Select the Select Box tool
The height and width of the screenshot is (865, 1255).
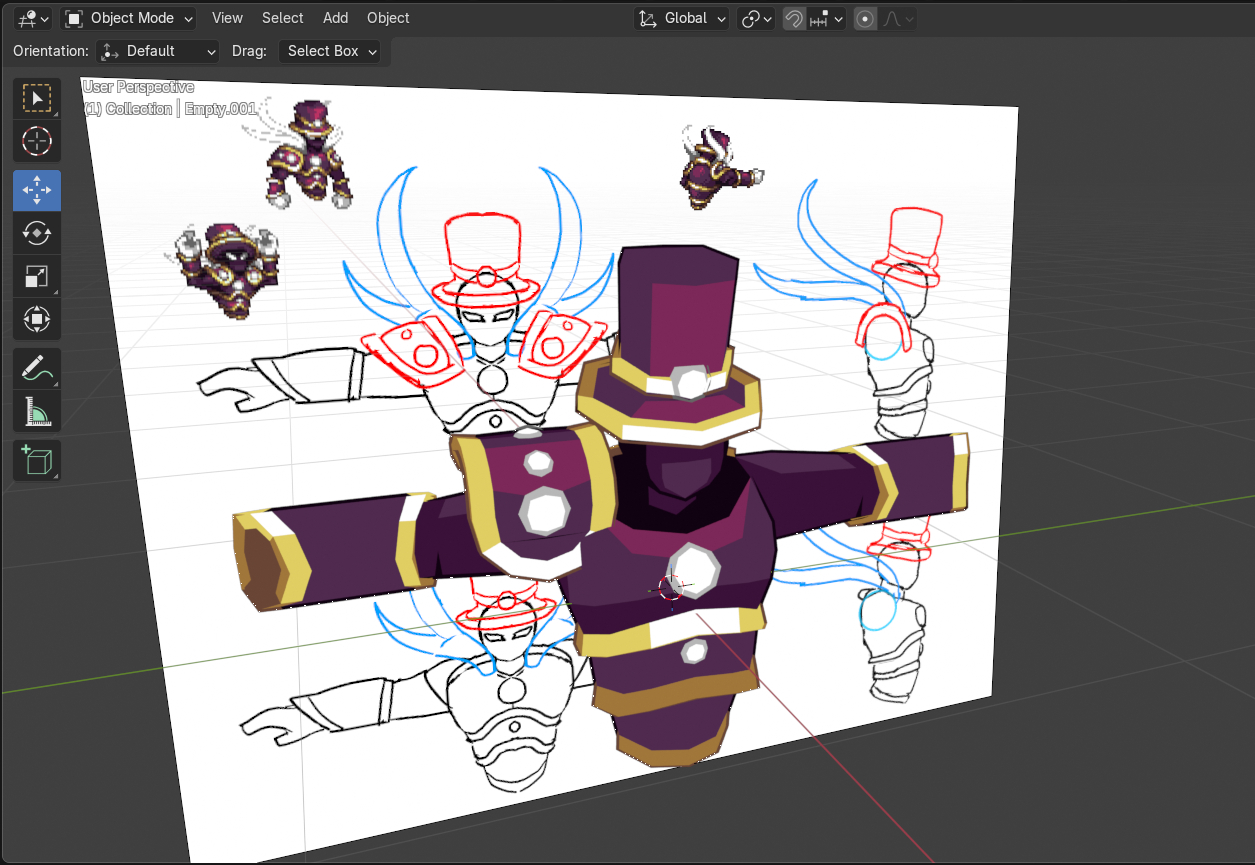pyautogui.click(x=37, y=98)
